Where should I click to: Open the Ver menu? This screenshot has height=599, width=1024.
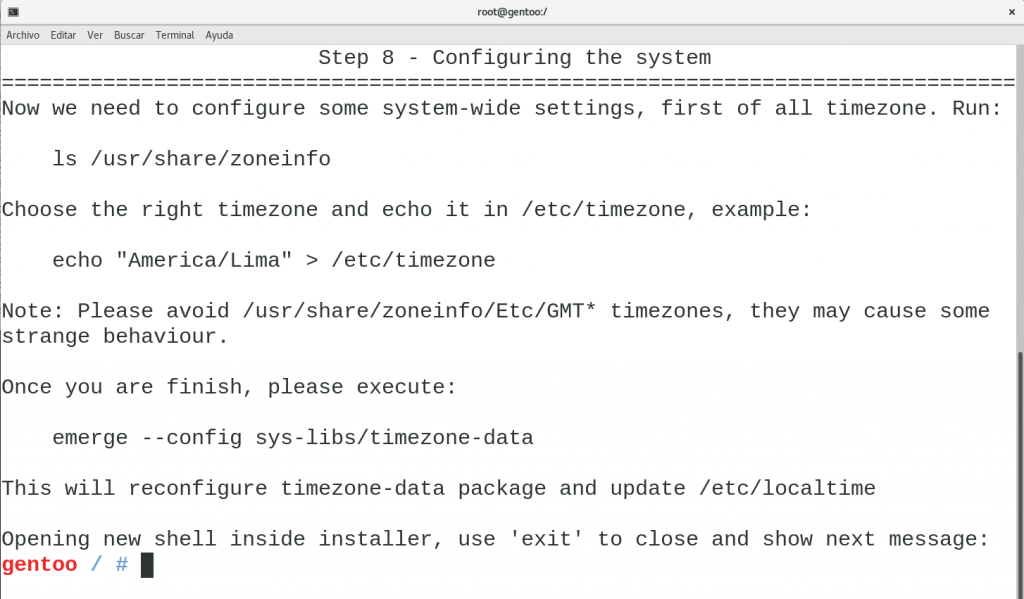(x=95, y=35)
